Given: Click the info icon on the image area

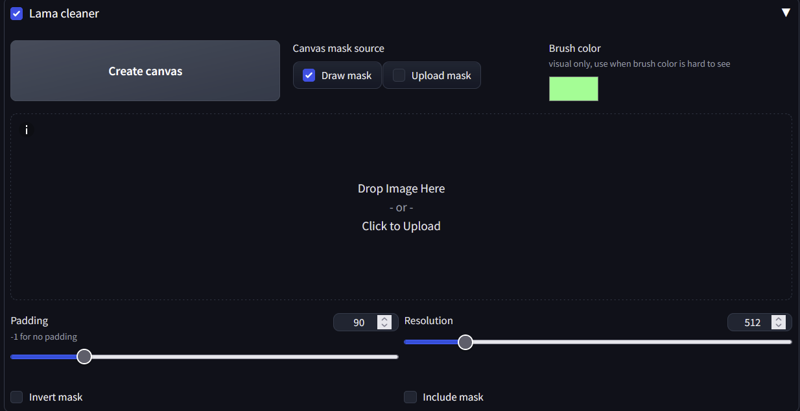Looking at the screenshot, I should click(27, 130).
